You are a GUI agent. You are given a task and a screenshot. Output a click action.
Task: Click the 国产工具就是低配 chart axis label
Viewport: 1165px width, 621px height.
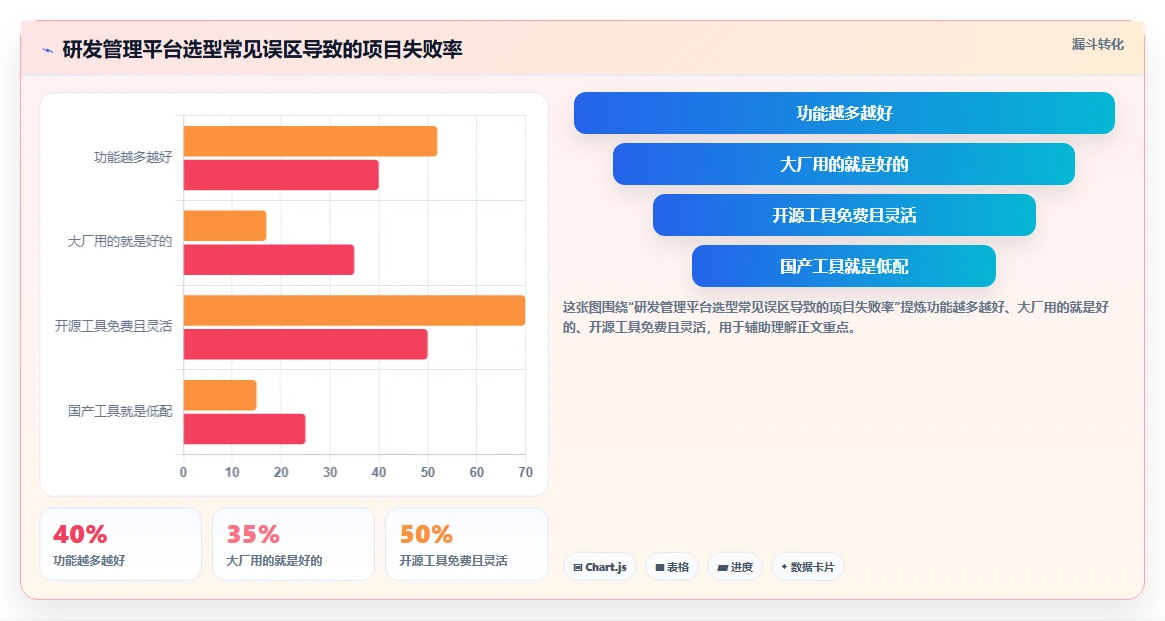coord(120,411)
